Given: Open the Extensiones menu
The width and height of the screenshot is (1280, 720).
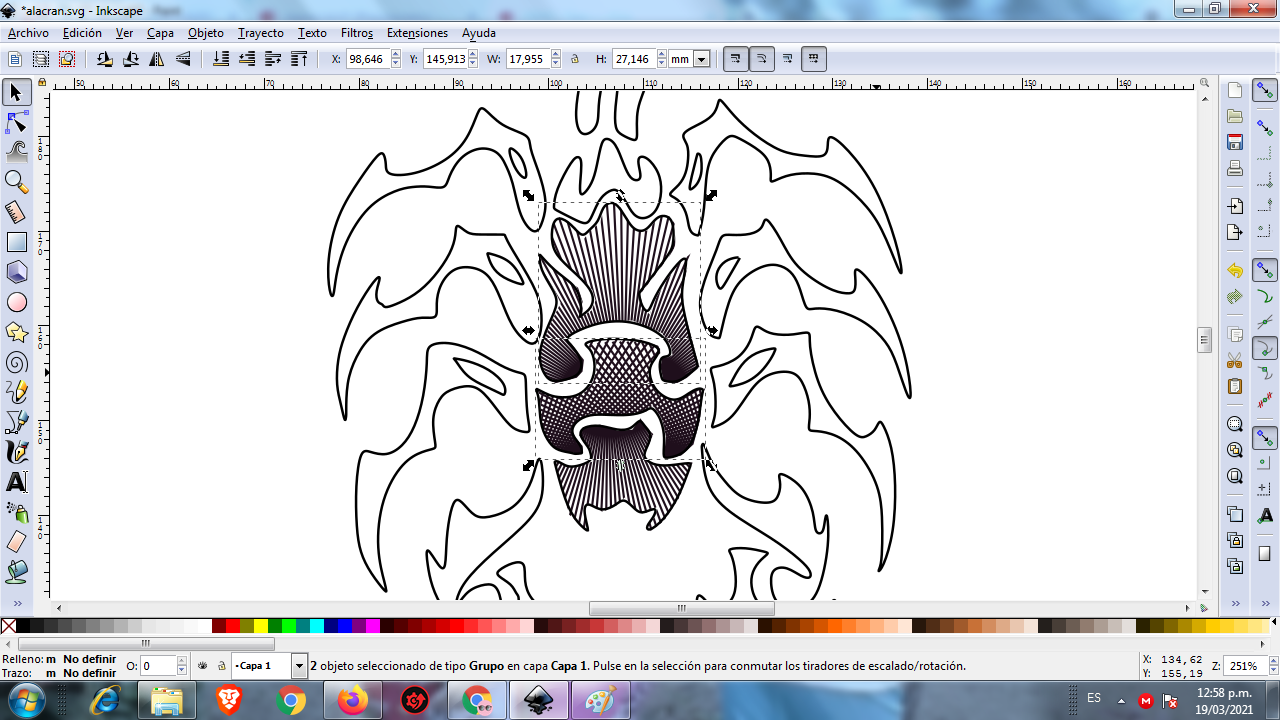Looking at the screenshot, I should pos(417,33).
